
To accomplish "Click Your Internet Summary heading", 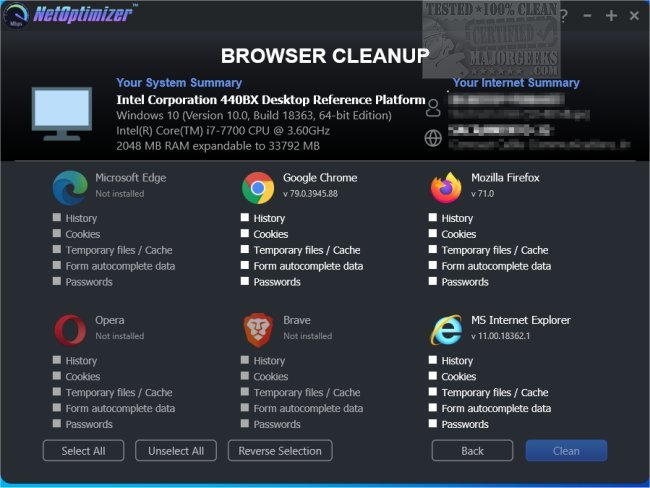I will [x=516, y=83].
